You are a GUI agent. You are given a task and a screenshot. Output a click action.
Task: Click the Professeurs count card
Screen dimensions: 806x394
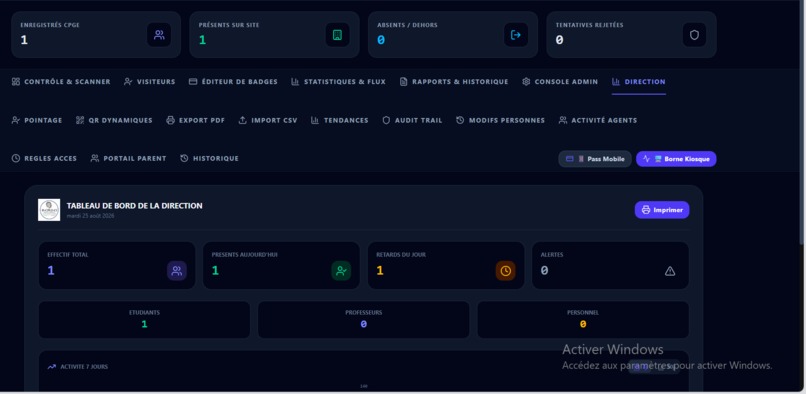[363, 319]
